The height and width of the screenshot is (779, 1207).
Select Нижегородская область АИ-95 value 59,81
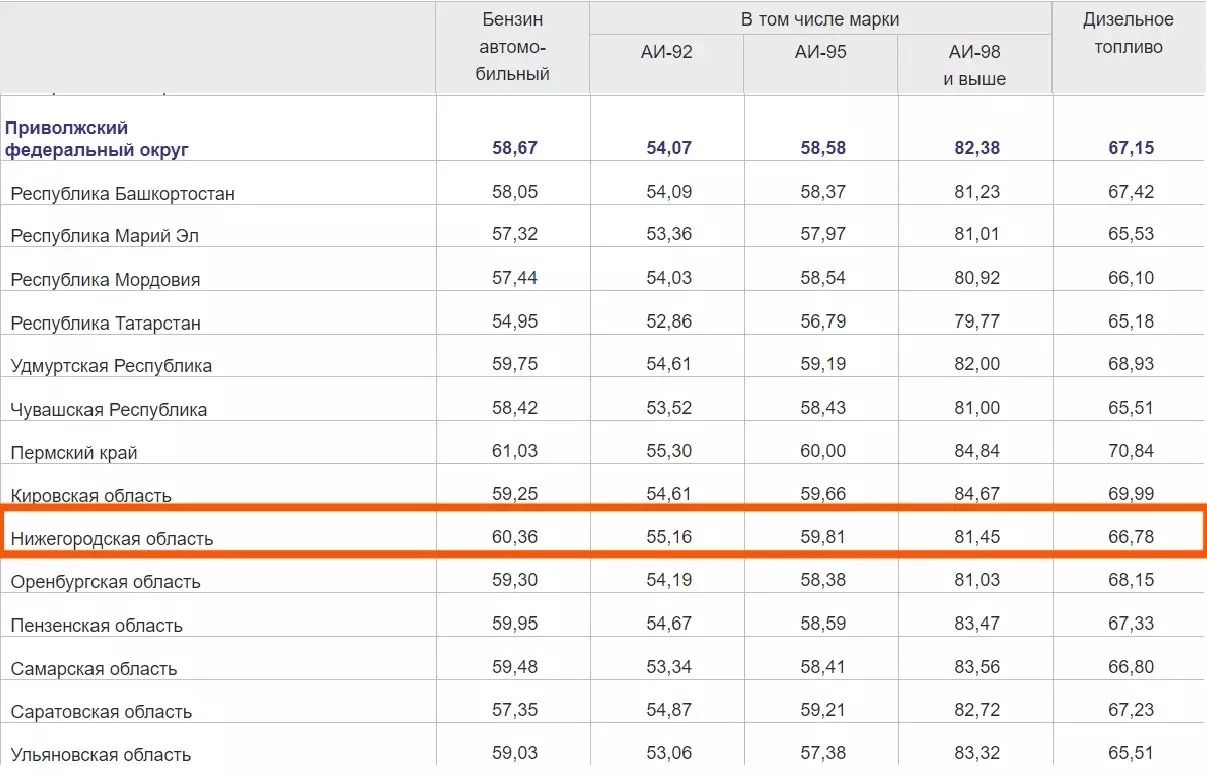822,537
